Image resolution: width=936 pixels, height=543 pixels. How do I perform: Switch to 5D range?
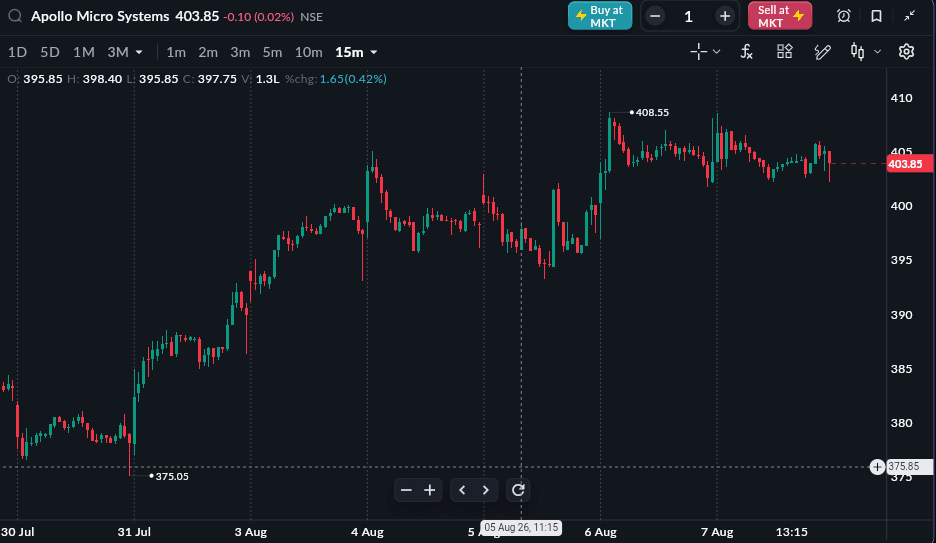pos(50,53)
